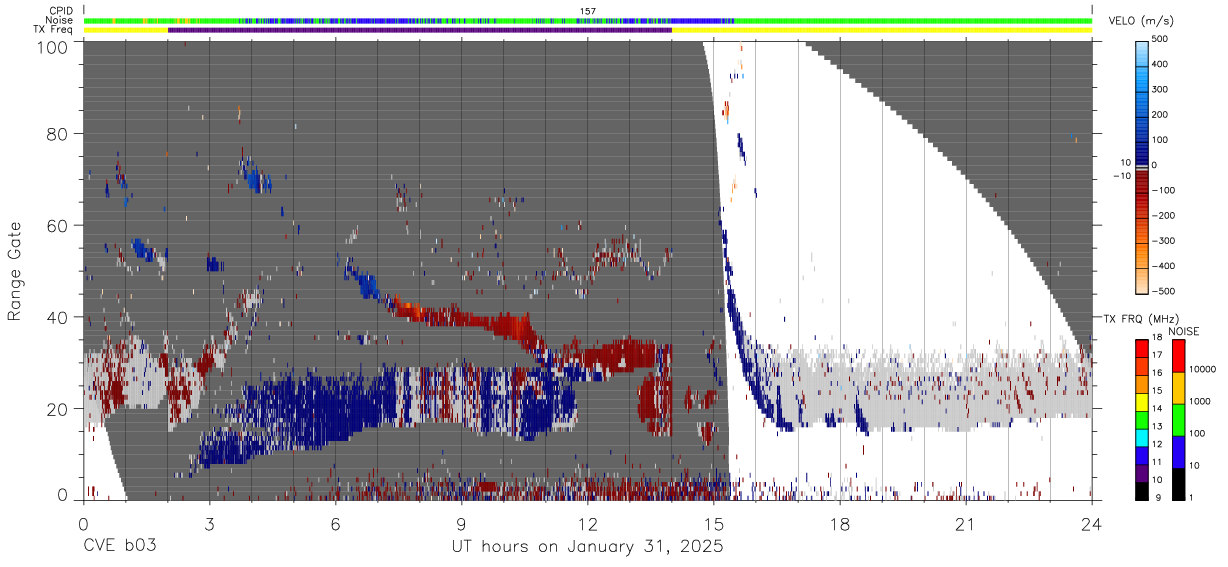Click the 20 tick on Range Gate axis
This screenshot has width=1228, height=567.
pos(57,409)
